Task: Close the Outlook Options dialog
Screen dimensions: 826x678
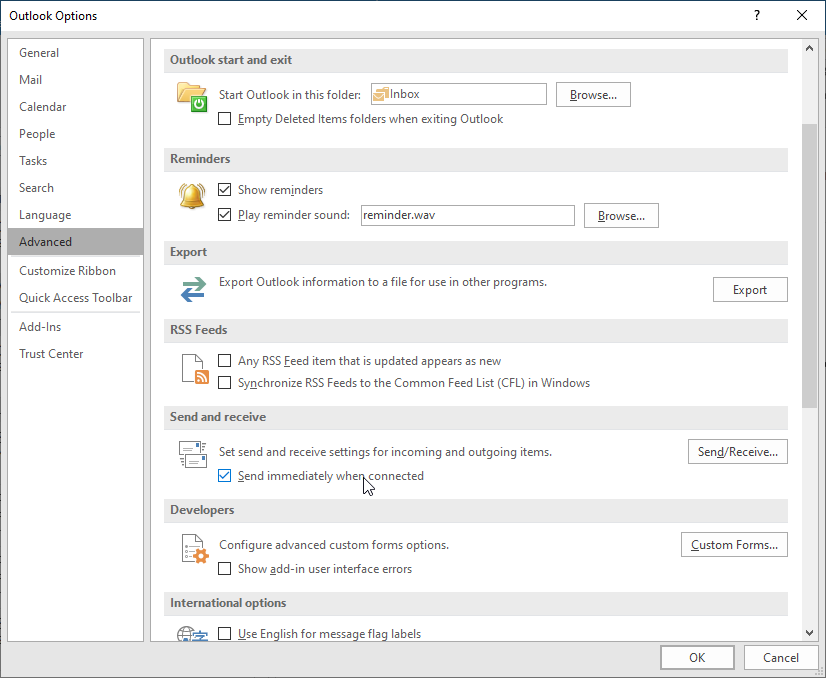Action: pos(802,15)
